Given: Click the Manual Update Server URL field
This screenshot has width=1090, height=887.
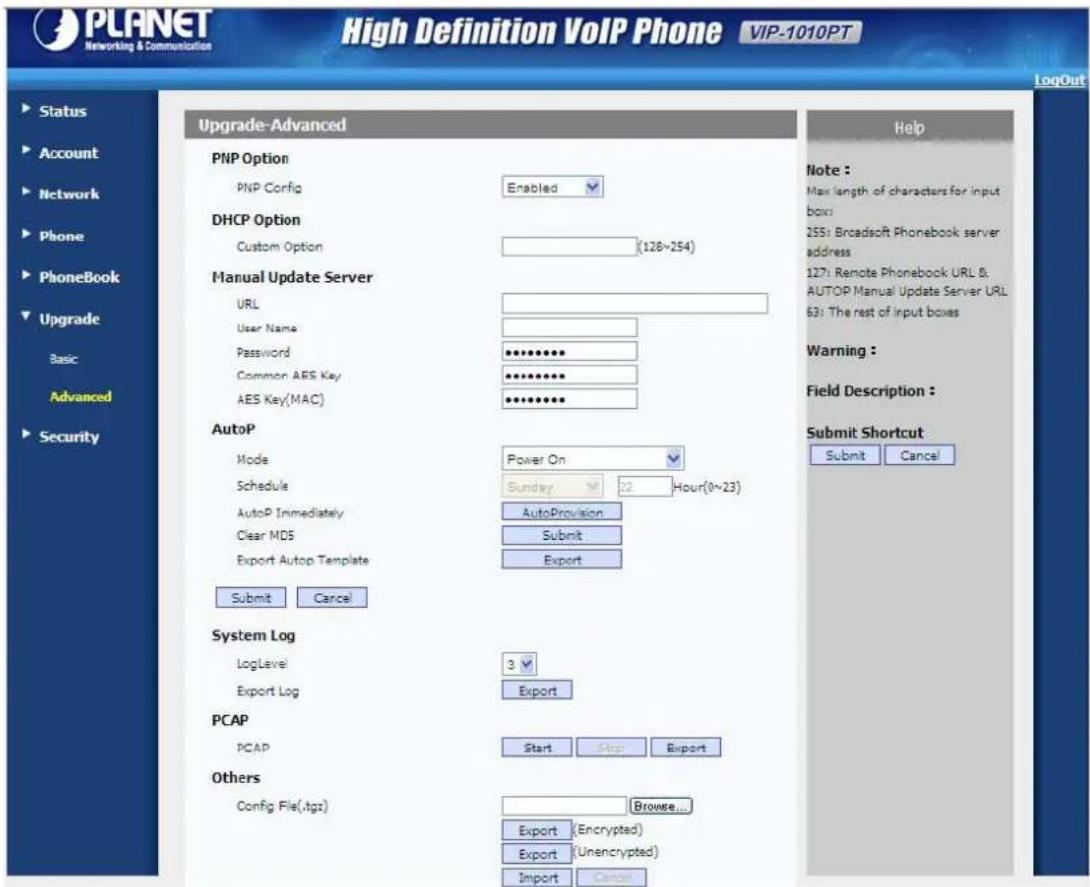Looking at the screenshot, I should click(x=635, y=303).
